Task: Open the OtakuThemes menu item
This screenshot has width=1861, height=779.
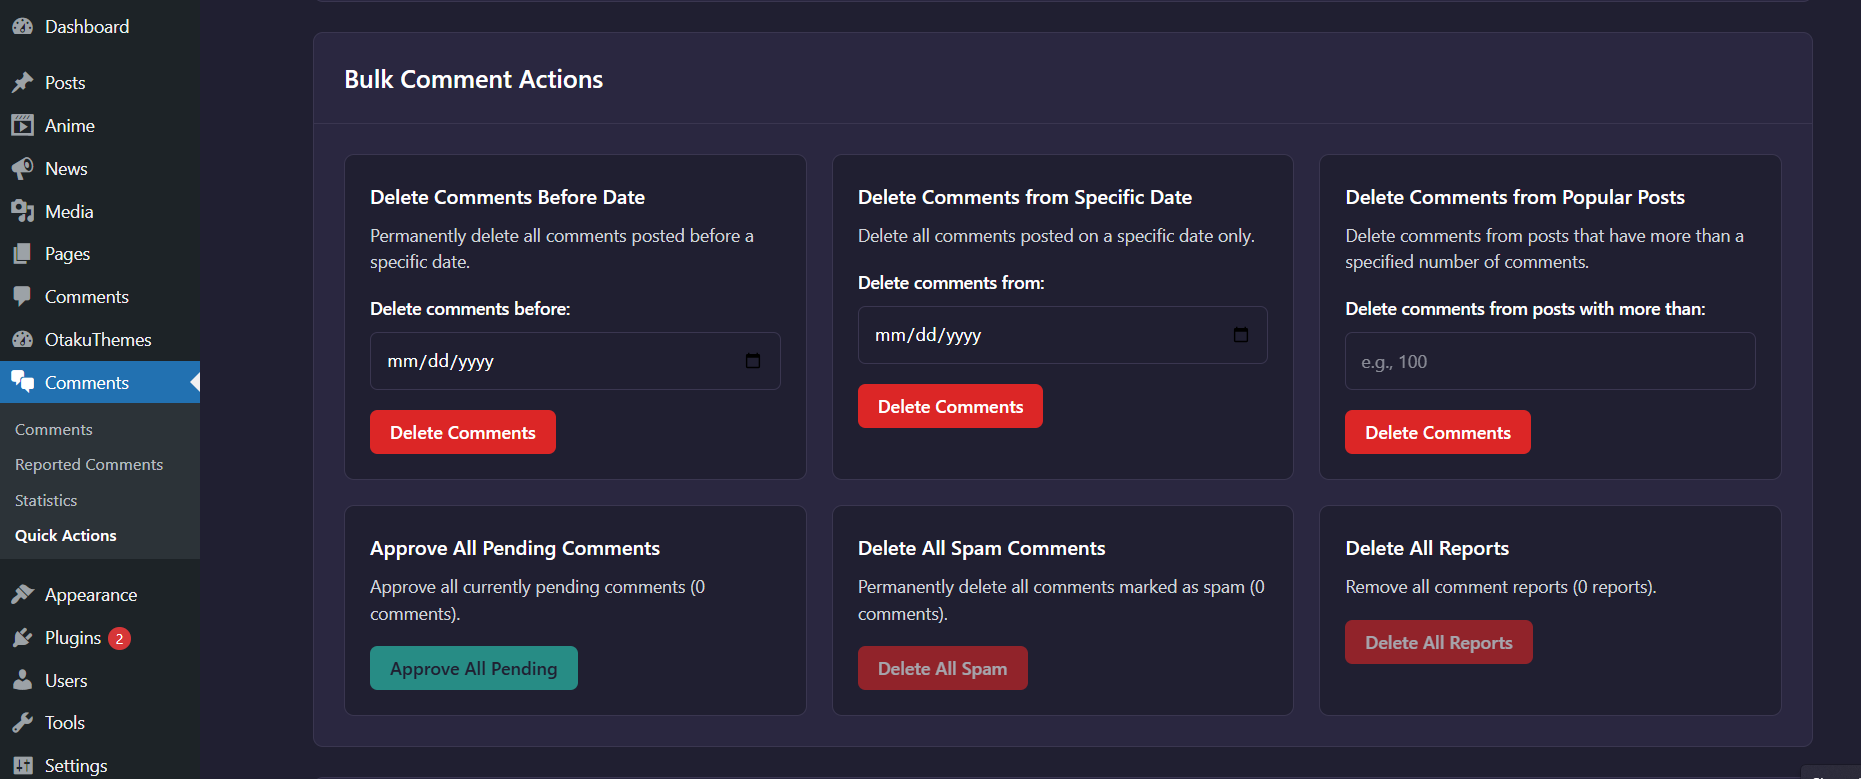Action: click(100, 340)
